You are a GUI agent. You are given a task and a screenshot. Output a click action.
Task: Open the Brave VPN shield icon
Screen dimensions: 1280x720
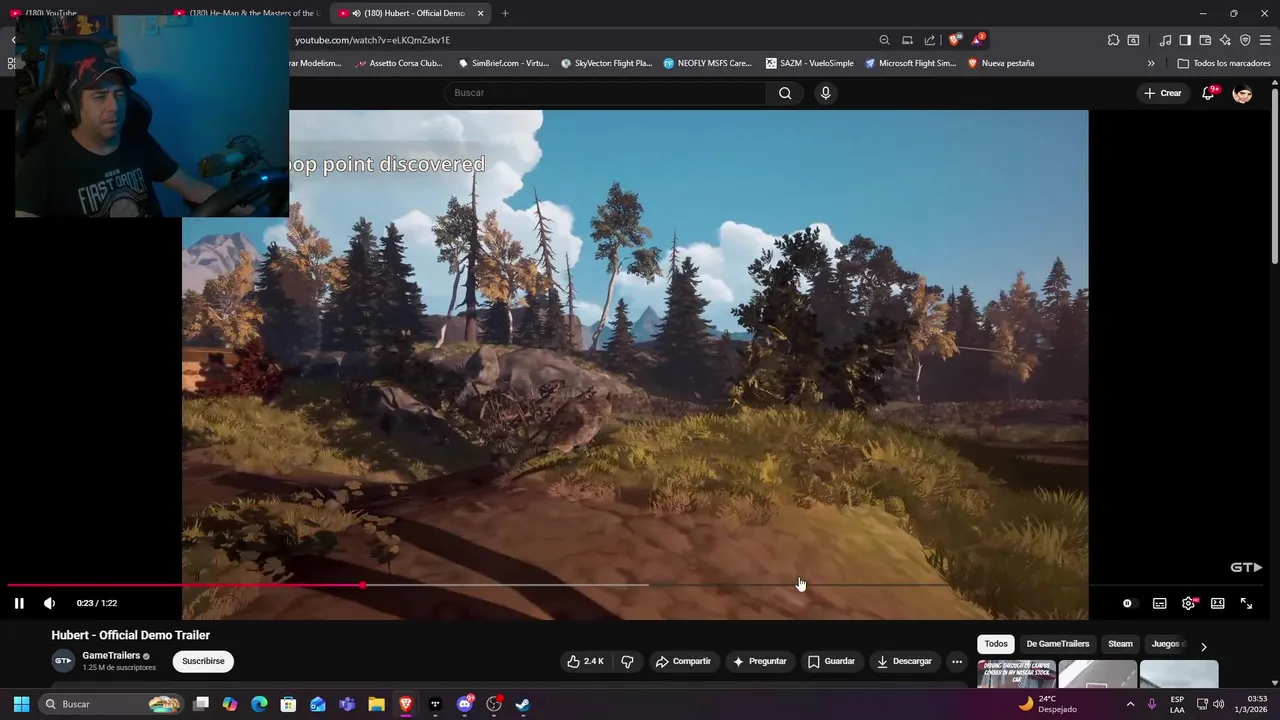[1245, 40]
